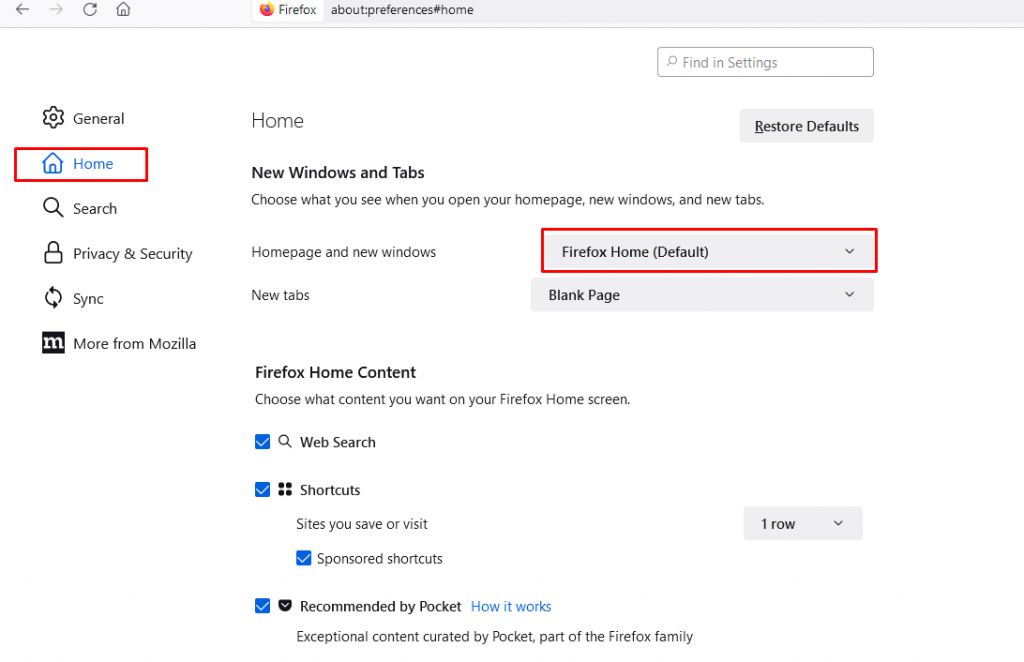
Task: Click the about:preferences#home address bar
Action: [x=402, y=10]
